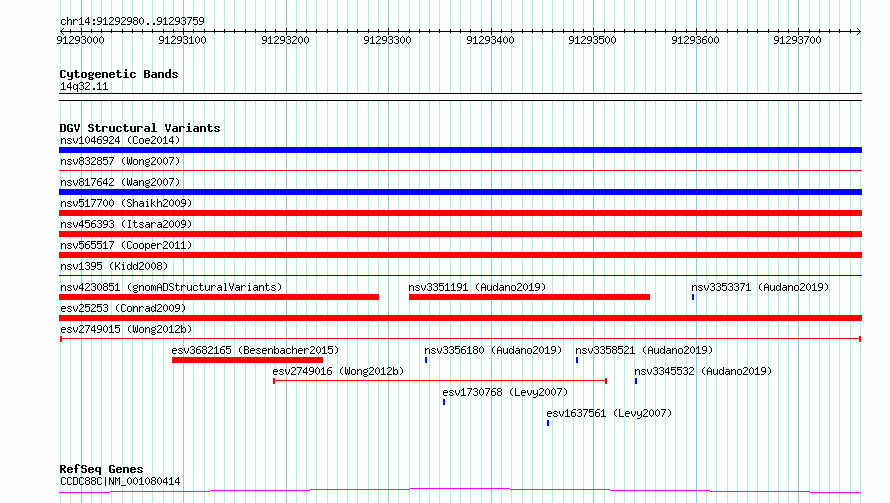Open the nsv3356180 (Audano2019) label

(x=493, y=350)
